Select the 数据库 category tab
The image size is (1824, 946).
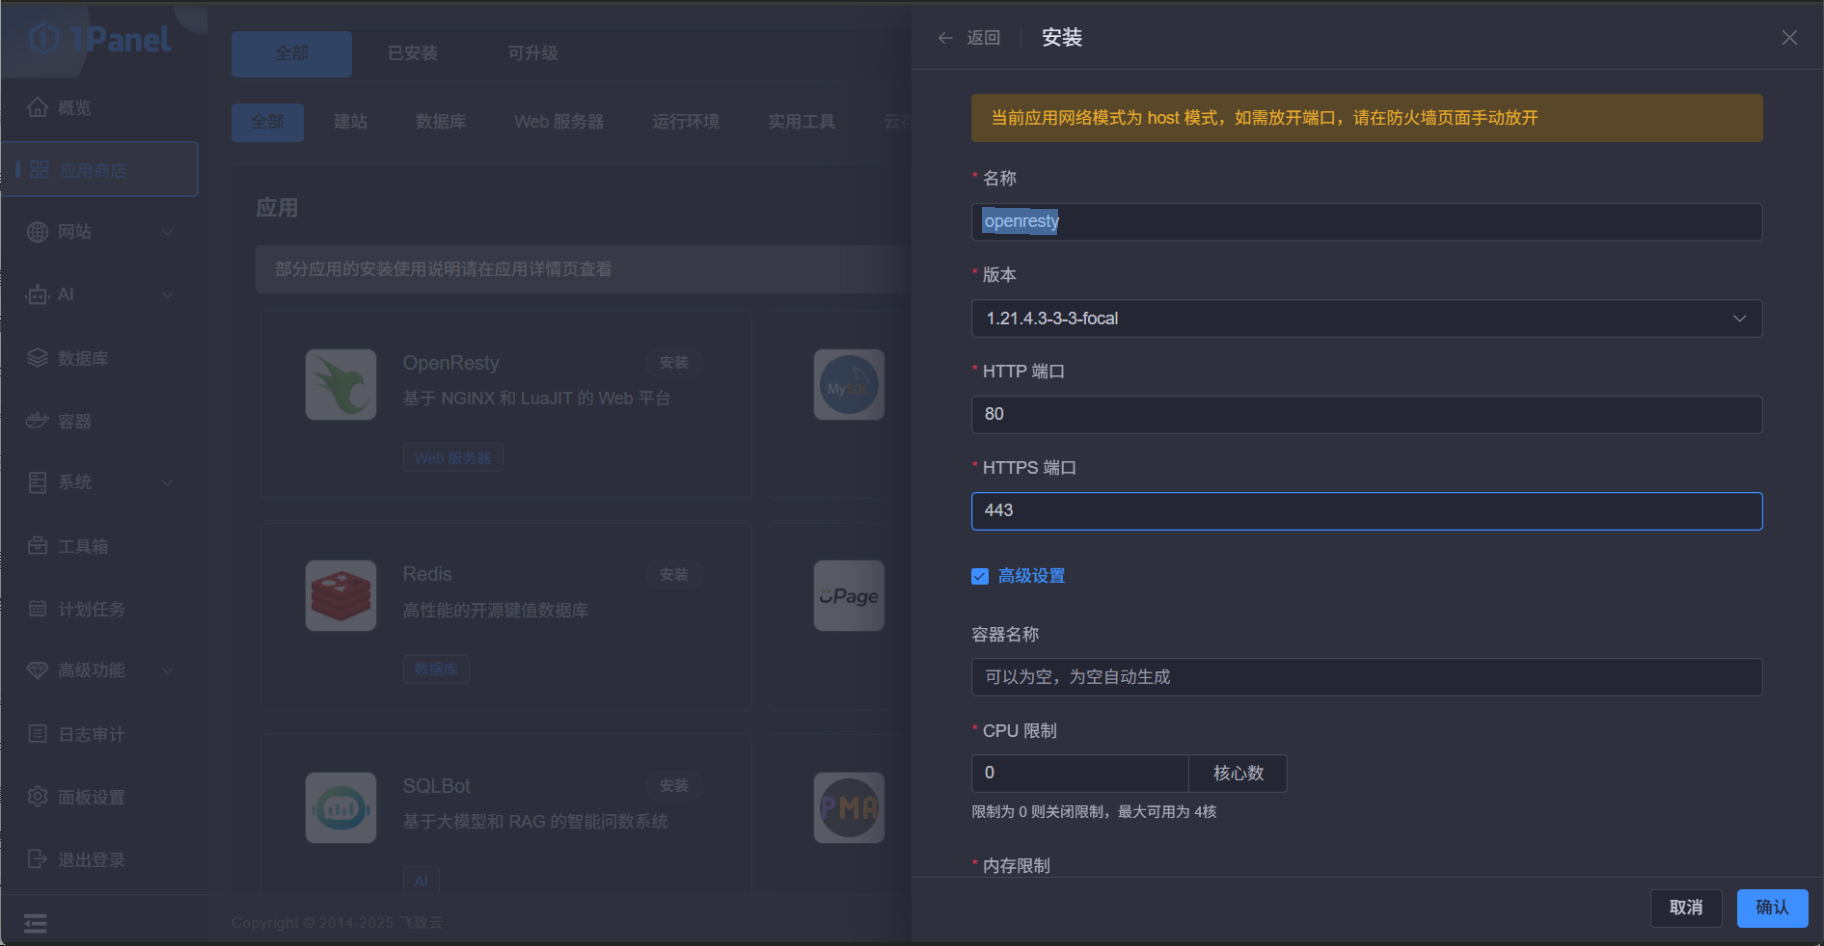coord(441,122)
